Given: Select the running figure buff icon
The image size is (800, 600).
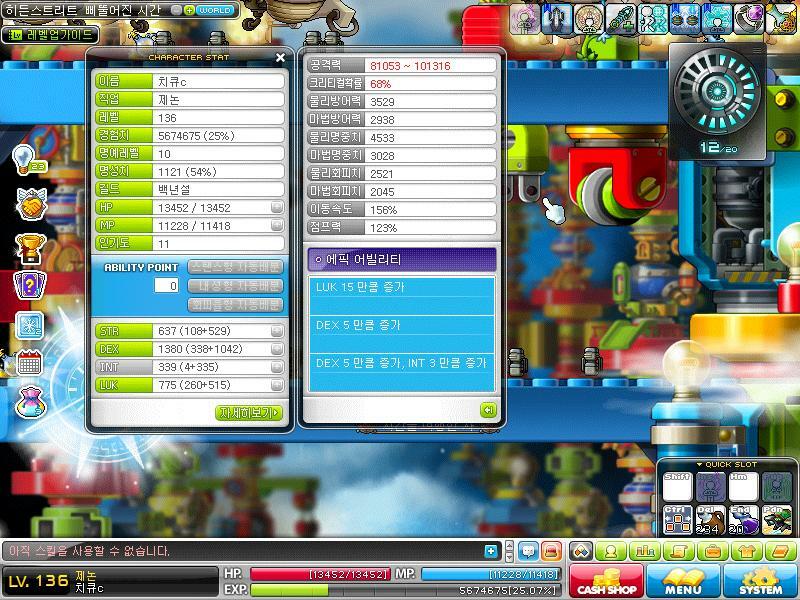Looking at the screenshot, I should pos(653,18).
